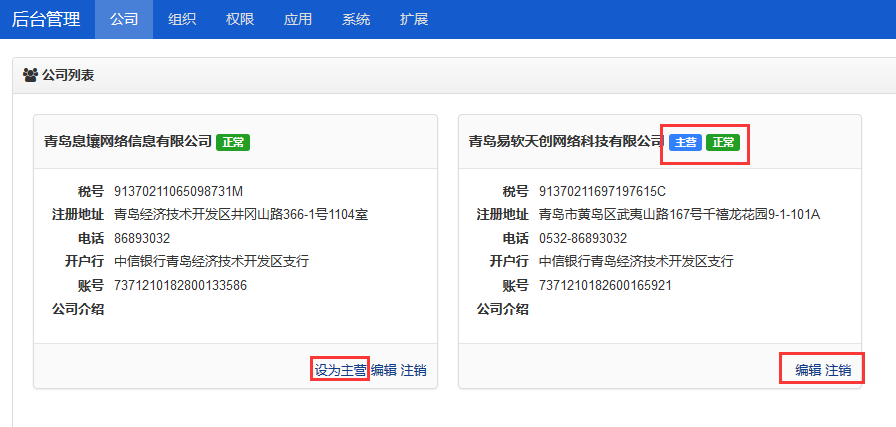896x427 pixels.
Task: Click the users icon beside 公司列表
Action: (x=30, y=75)
